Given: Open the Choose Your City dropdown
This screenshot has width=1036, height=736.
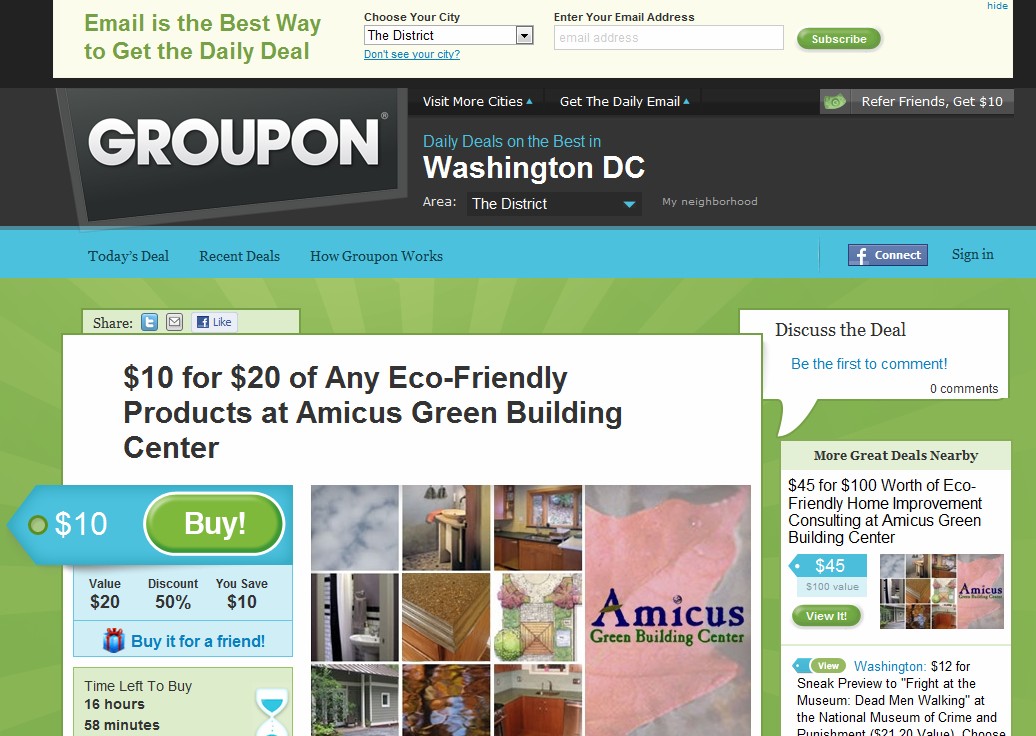Looking at the screenshot, I should coord(449,35).
